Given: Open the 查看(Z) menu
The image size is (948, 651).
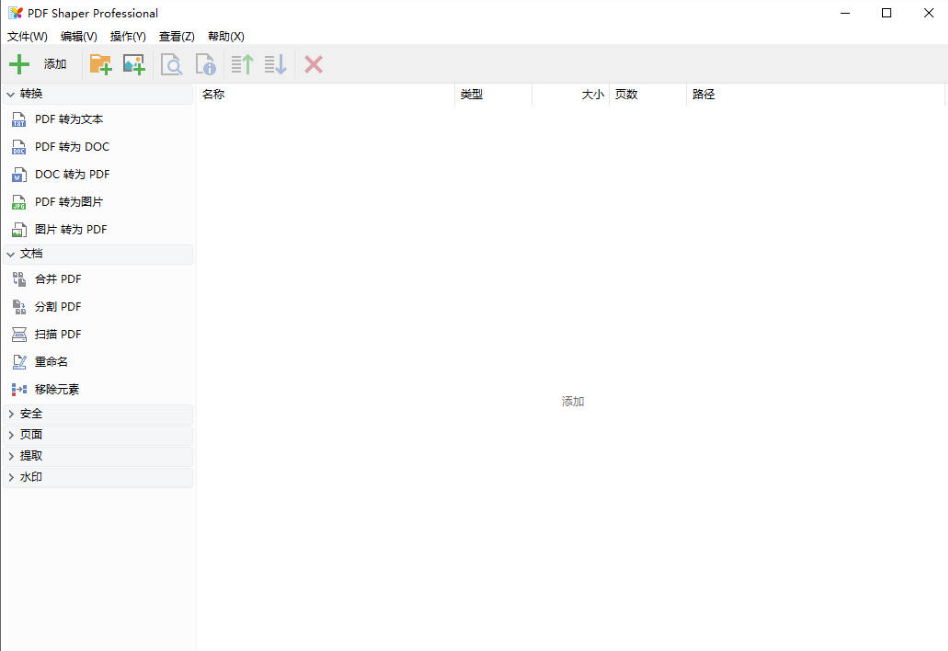Looking at the screenshot, I should point(177,36).
